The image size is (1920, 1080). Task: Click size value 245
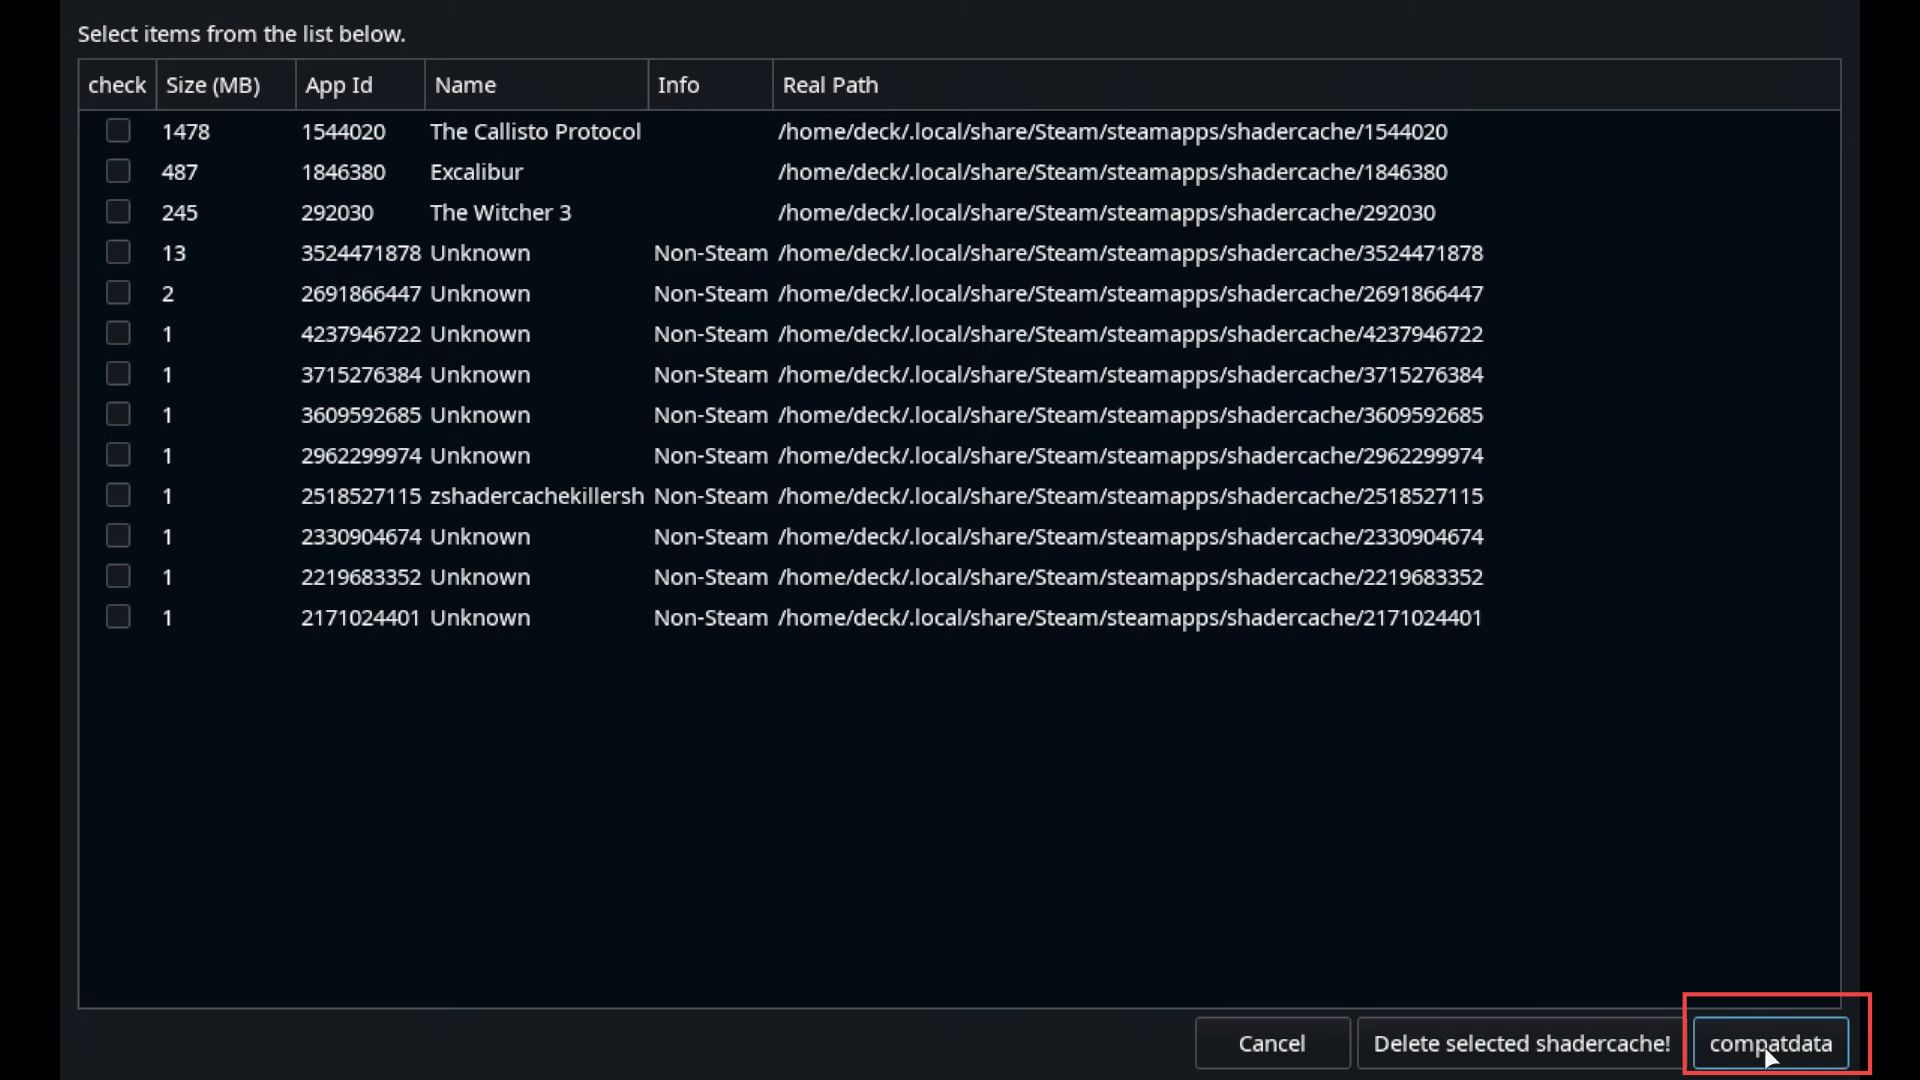click(180, 212)
